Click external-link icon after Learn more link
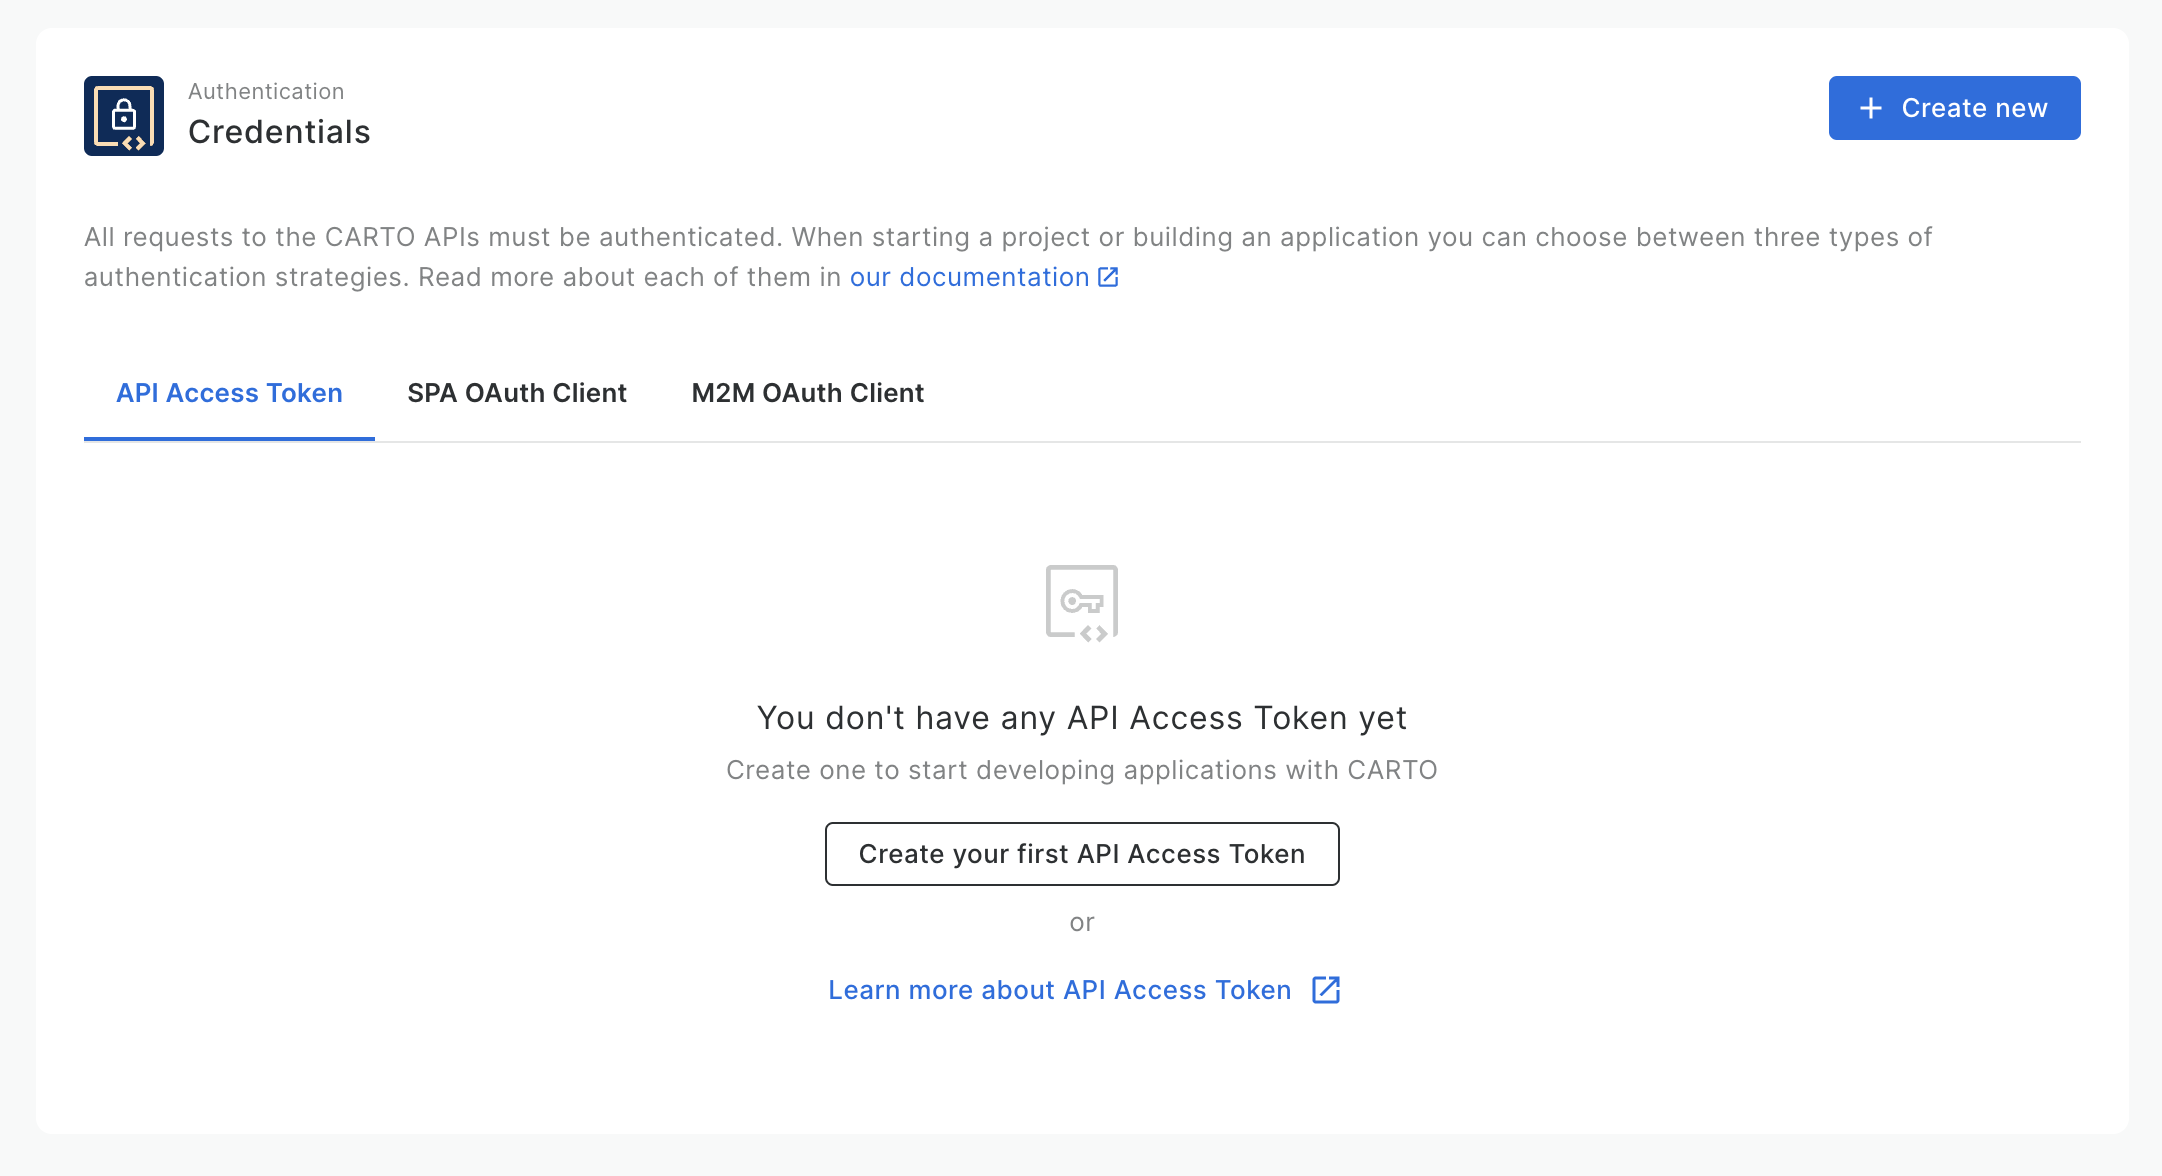The image size is (2162, 1176). click(x=1326, y=990)
